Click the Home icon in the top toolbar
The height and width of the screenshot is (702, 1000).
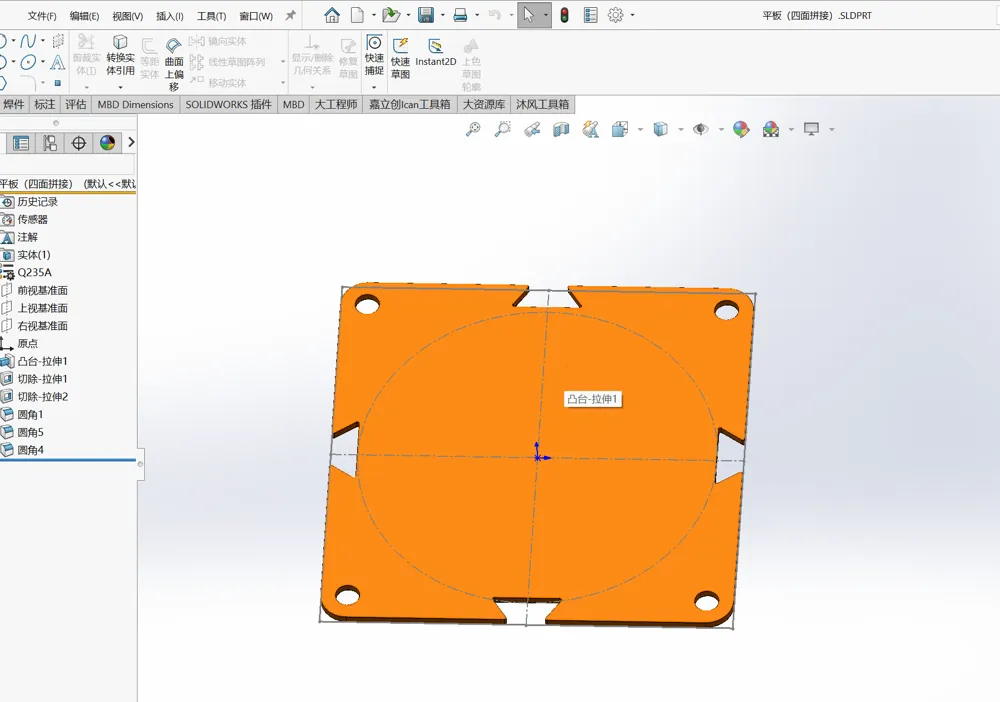(x=332, y=15)
